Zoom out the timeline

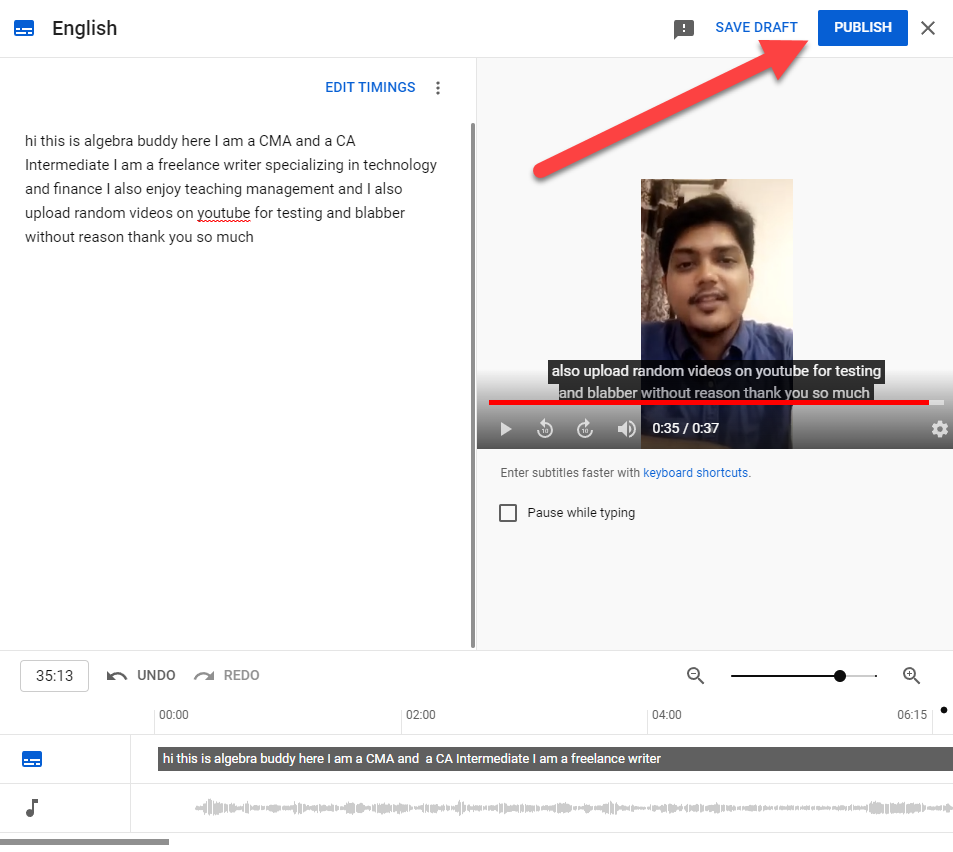pyautogui.click(x=696, y=676)
